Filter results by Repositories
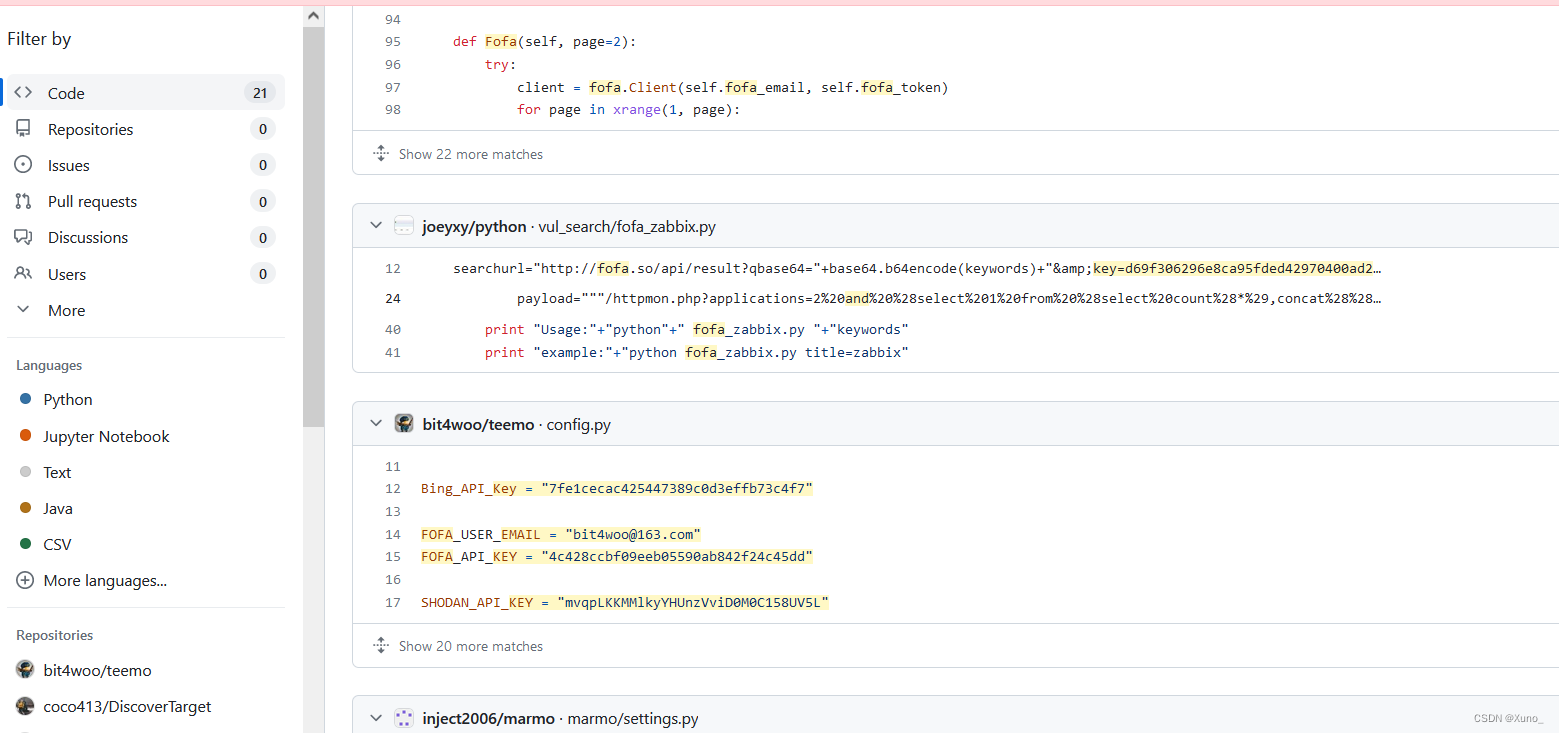Screen dimensions: 1559x733 (146, 129)
